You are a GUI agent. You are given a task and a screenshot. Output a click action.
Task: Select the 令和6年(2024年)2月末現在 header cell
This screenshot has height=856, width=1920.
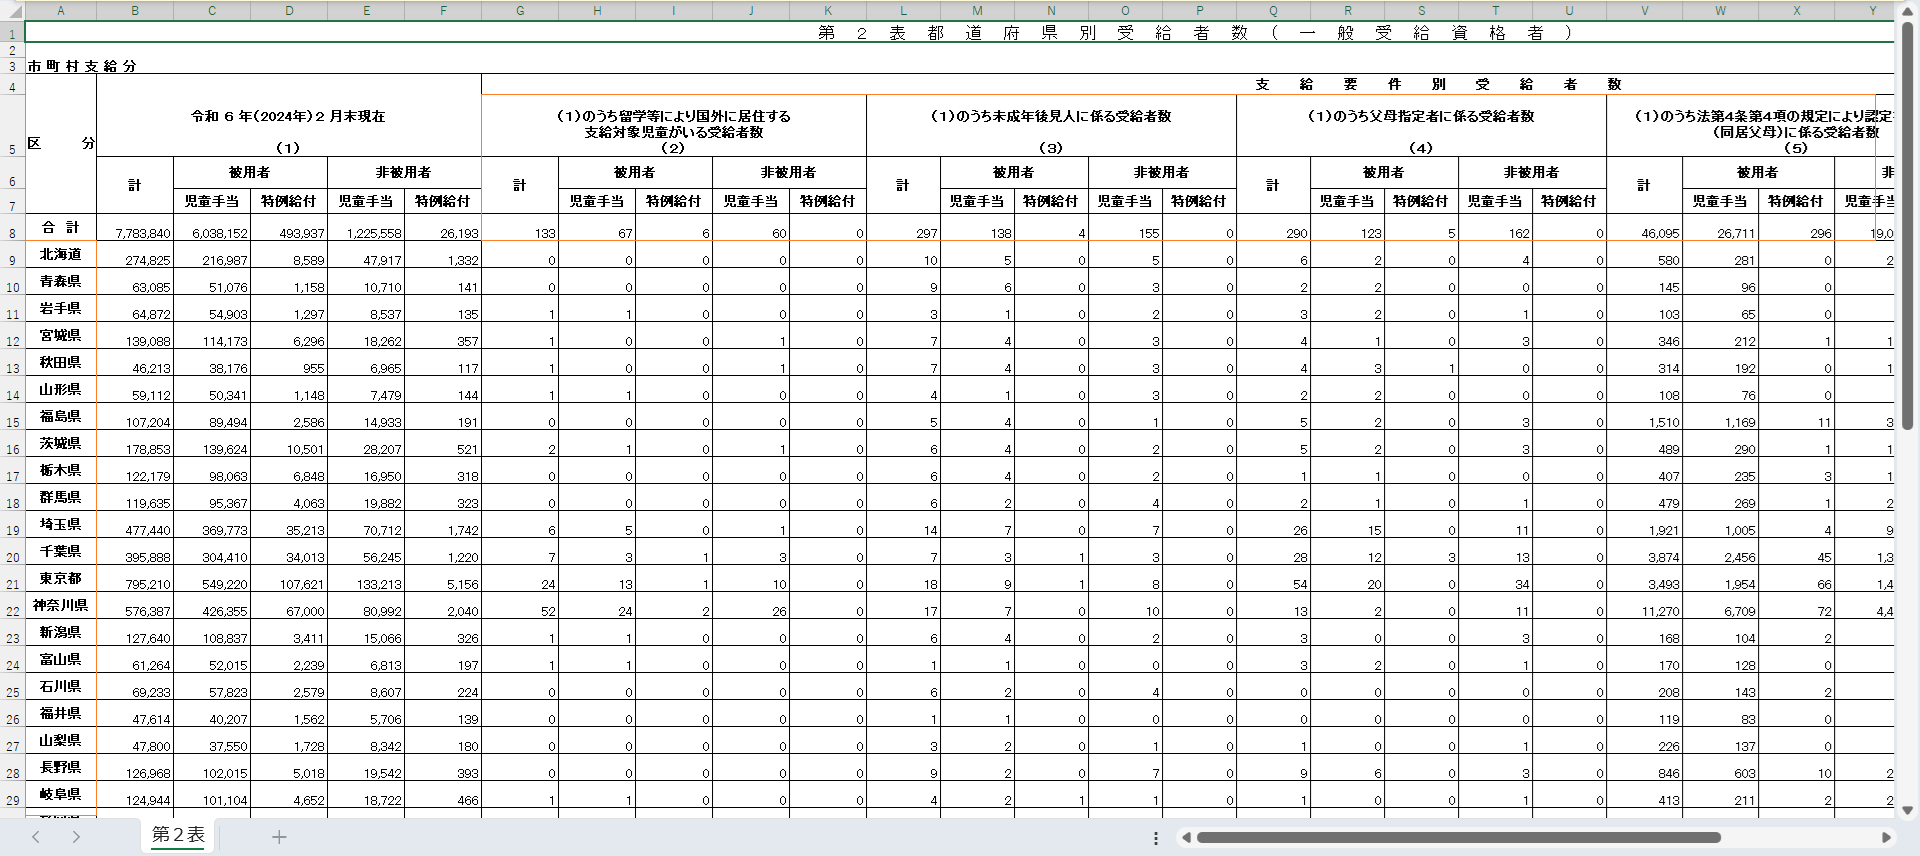[x=288, y=116]
